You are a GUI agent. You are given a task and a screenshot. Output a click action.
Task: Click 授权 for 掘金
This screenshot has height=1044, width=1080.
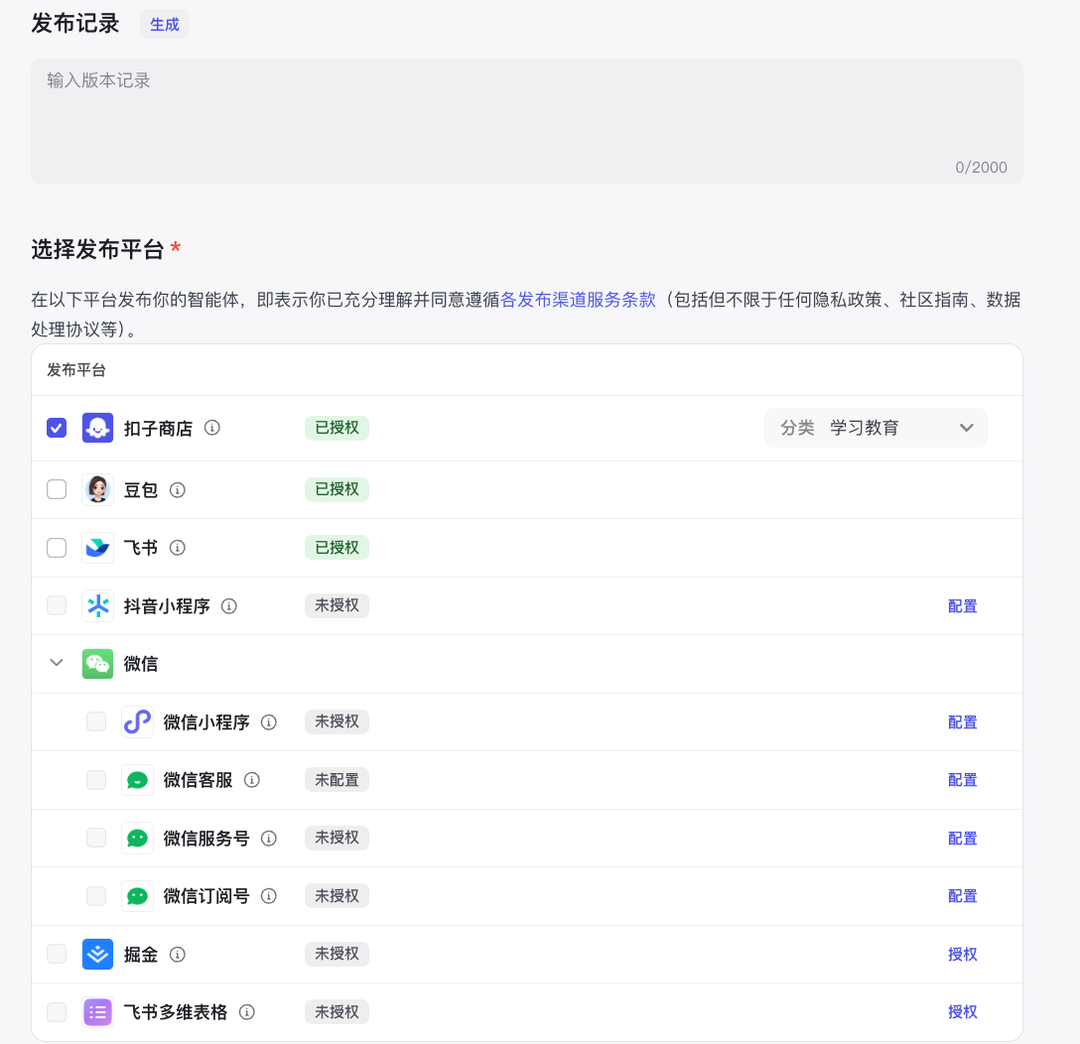point(962,954)
